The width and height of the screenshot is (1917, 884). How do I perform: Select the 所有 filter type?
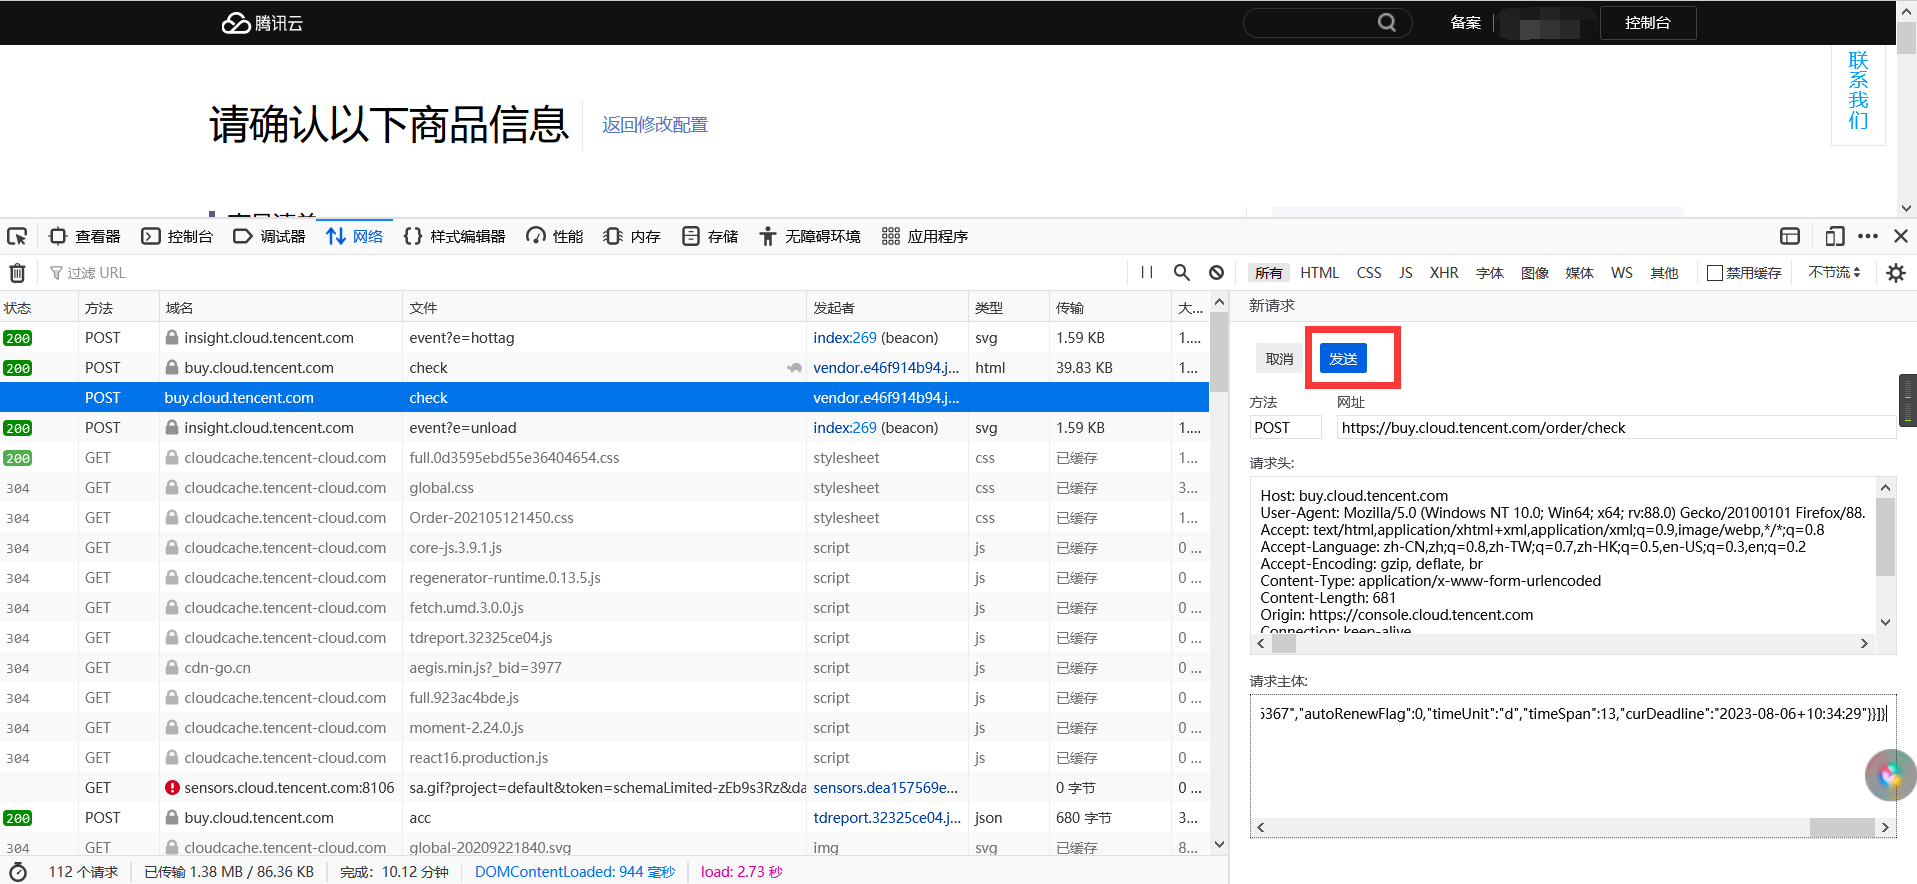tap(1269, 273)
